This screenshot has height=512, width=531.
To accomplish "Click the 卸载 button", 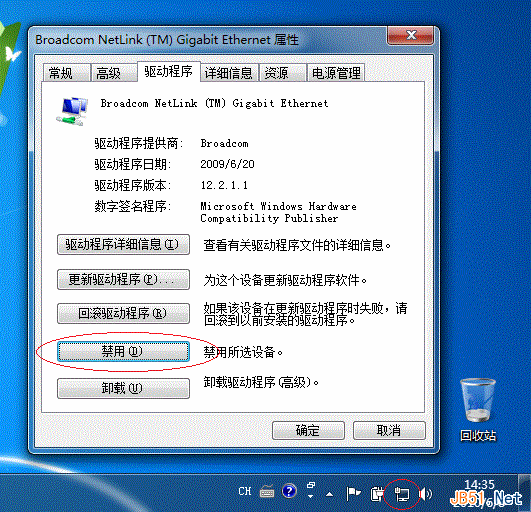I will [123, 388].
